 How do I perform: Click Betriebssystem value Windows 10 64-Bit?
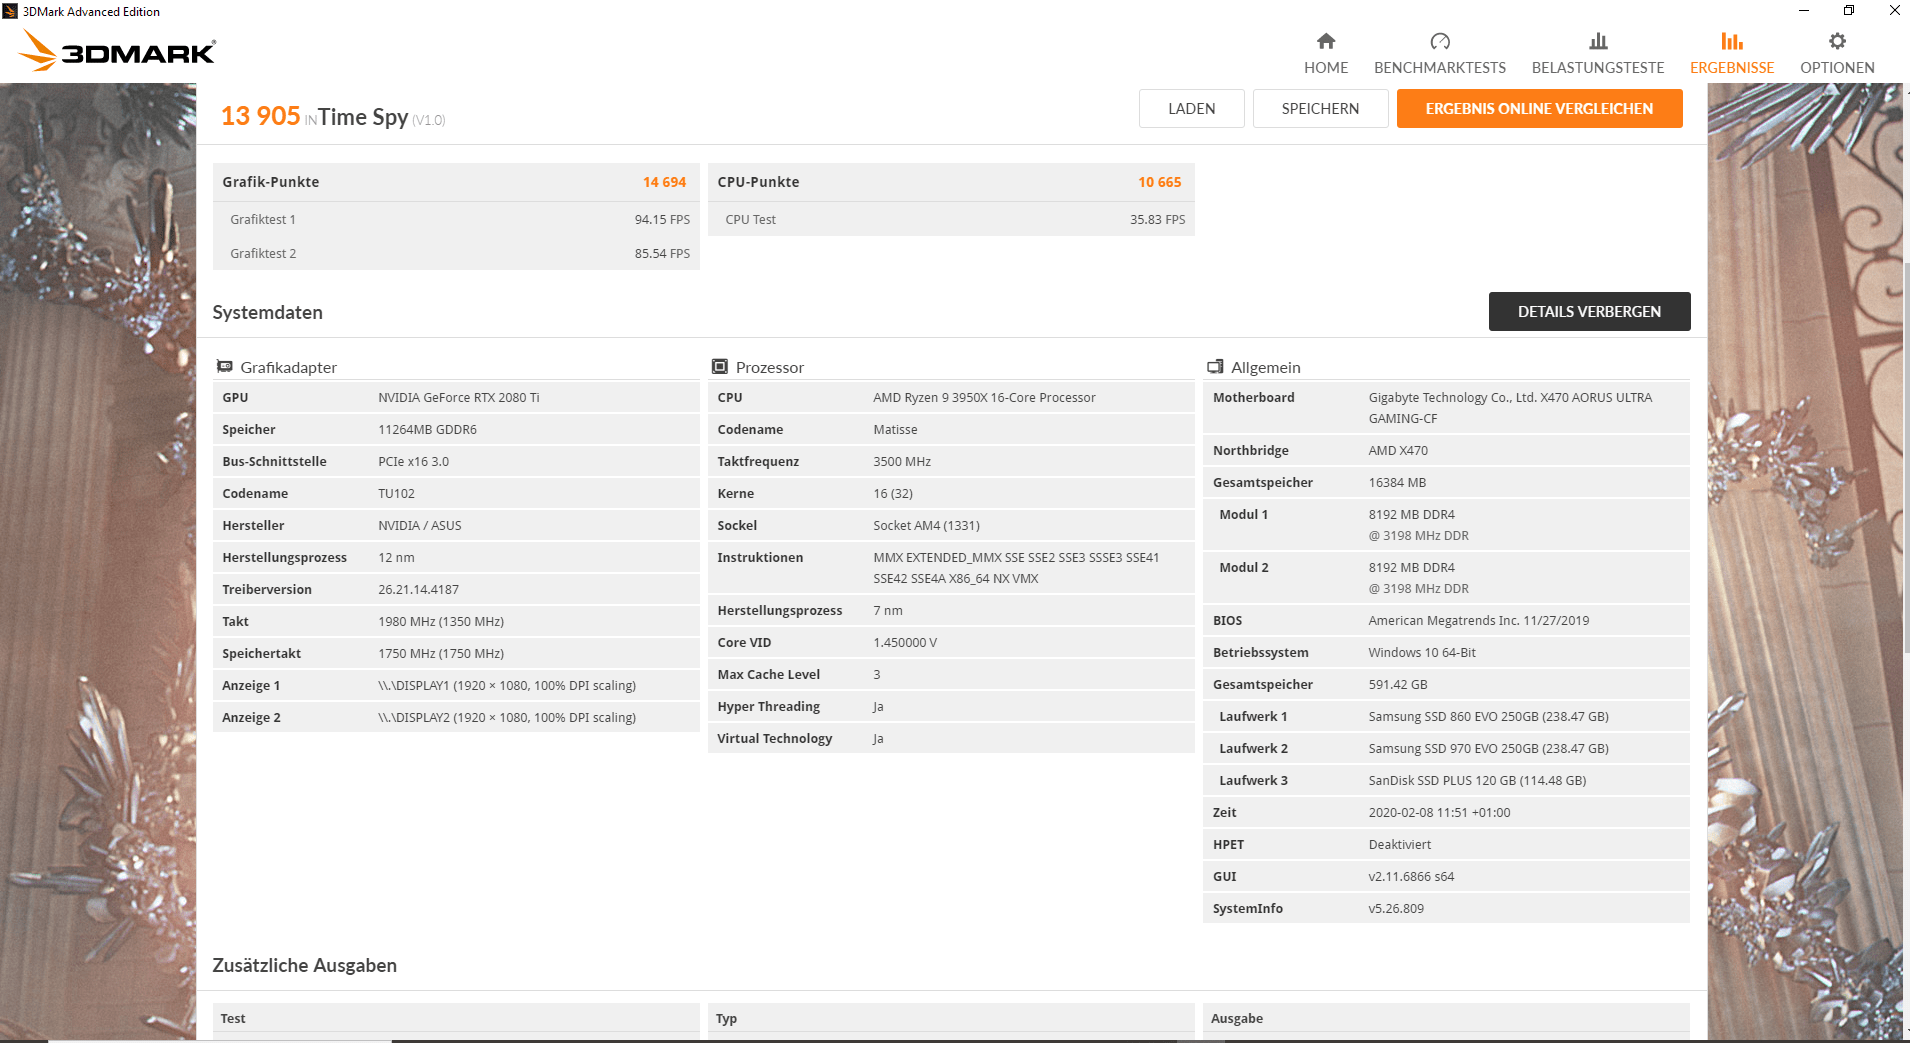coord(1422,653)
